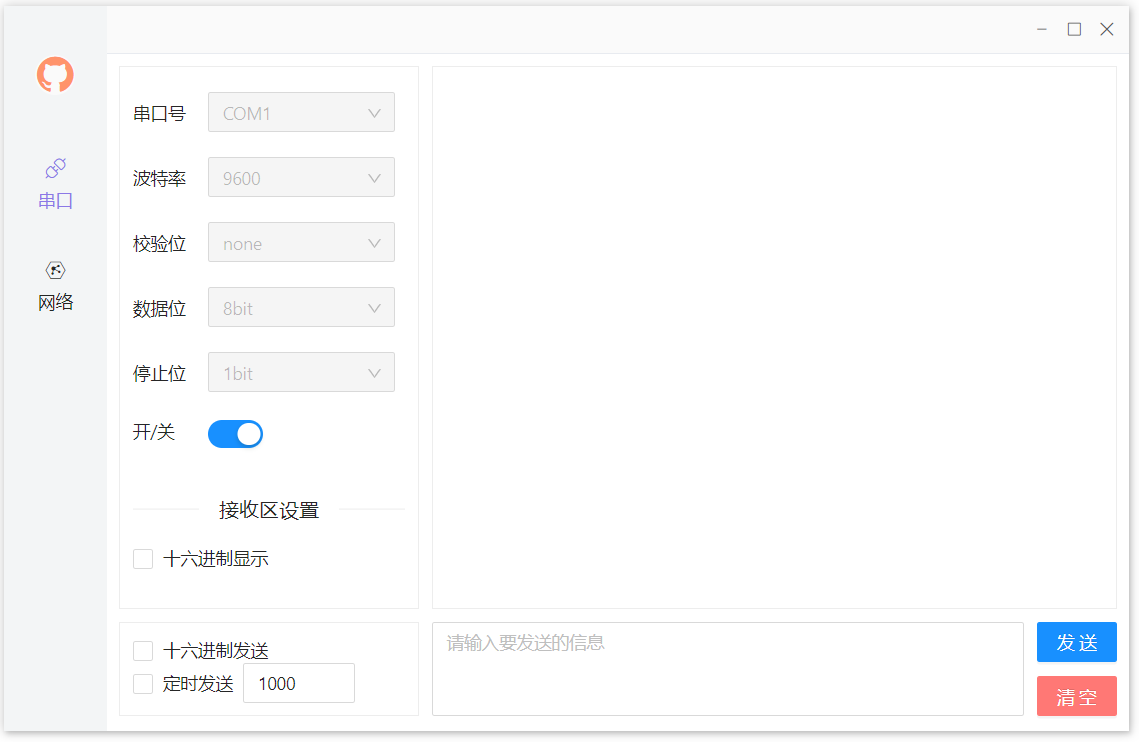
Task: Open the GitHub logo link
Action: click(x=55, y=75)
